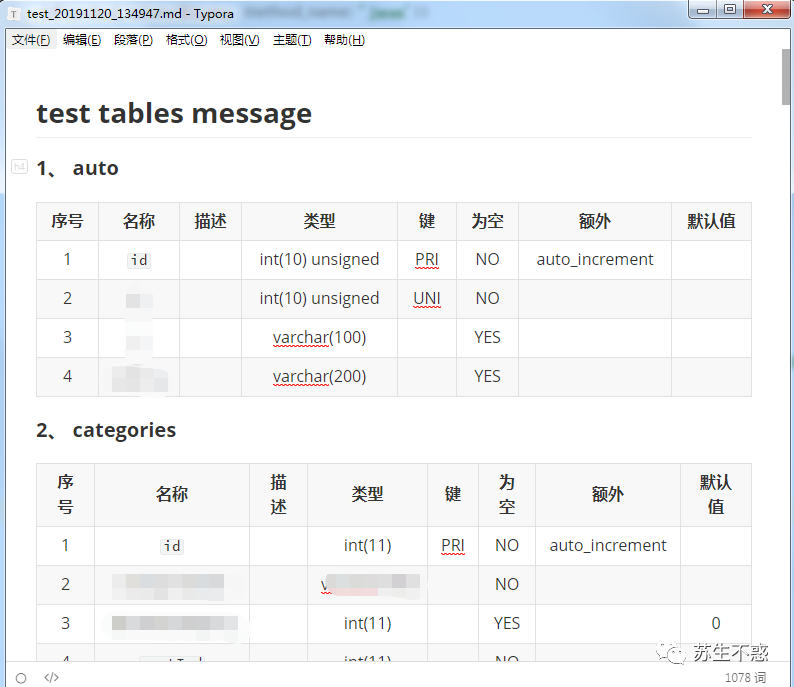Click NO cell in the UNI row

point(487,299)
